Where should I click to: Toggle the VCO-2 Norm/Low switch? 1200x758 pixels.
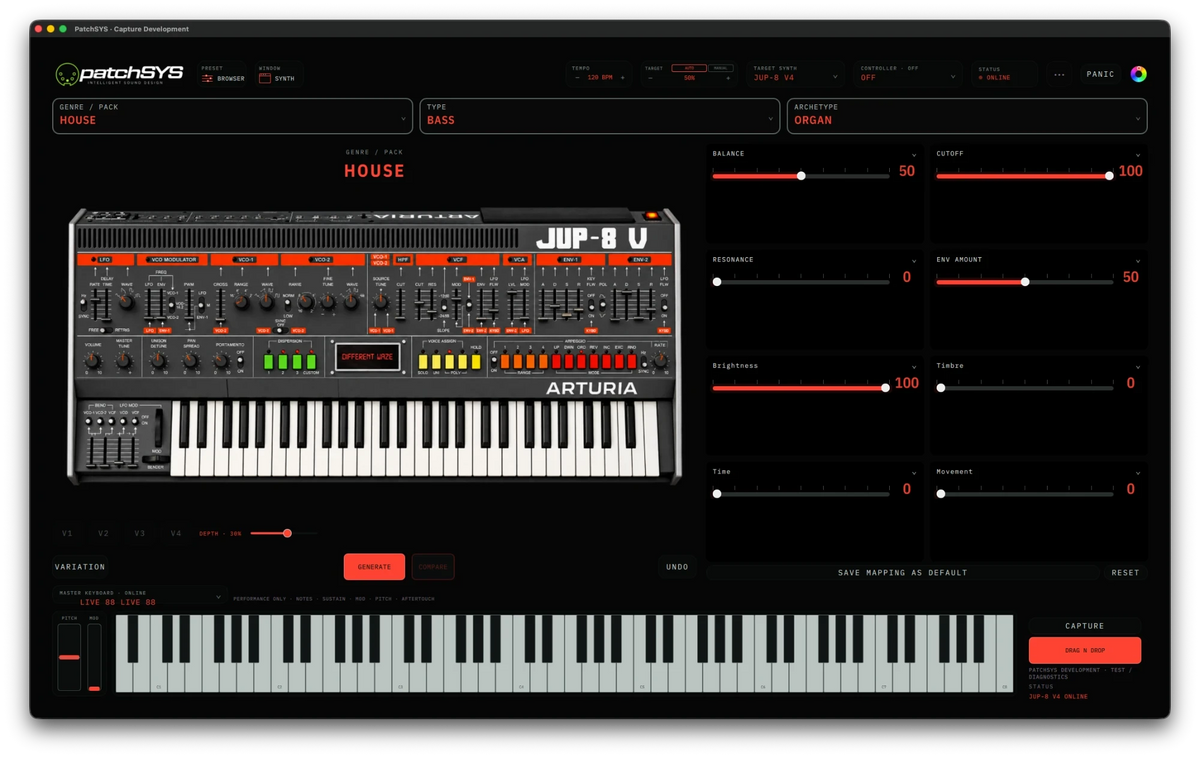pyautogui.click(x=287, y=303)
